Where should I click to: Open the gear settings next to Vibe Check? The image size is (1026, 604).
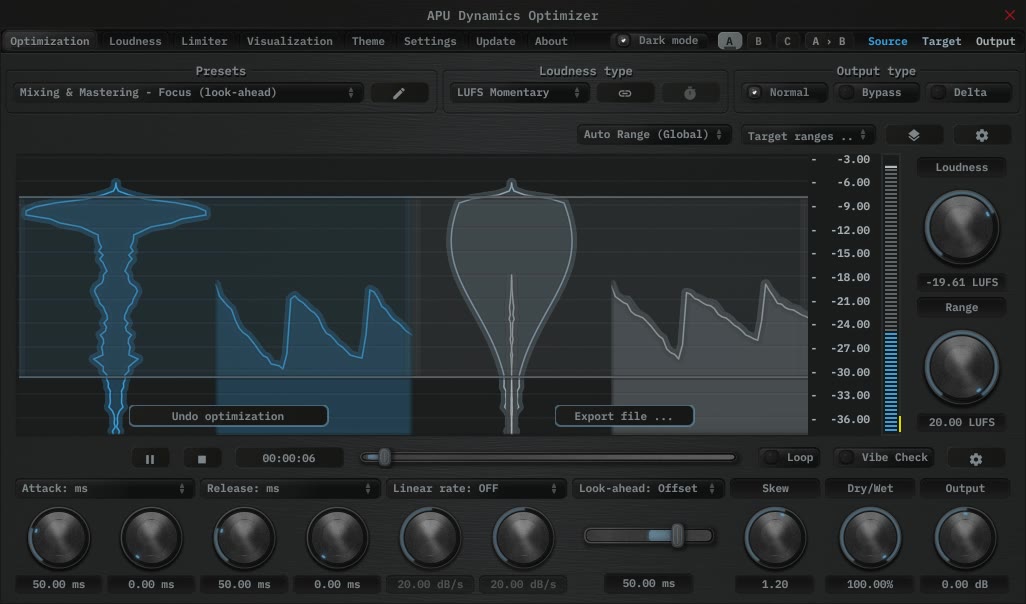976,459
